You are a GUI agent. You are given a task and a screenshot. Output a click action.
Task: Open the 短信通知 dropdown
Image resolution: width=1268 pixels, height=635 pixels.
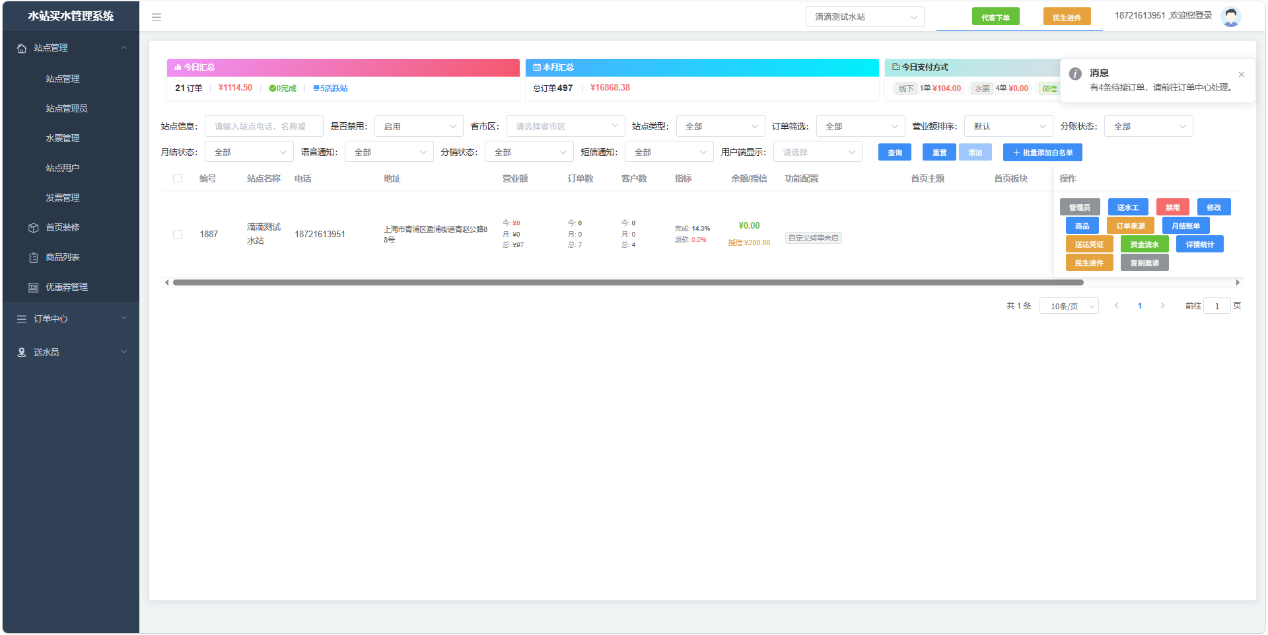tap(669, 152)
